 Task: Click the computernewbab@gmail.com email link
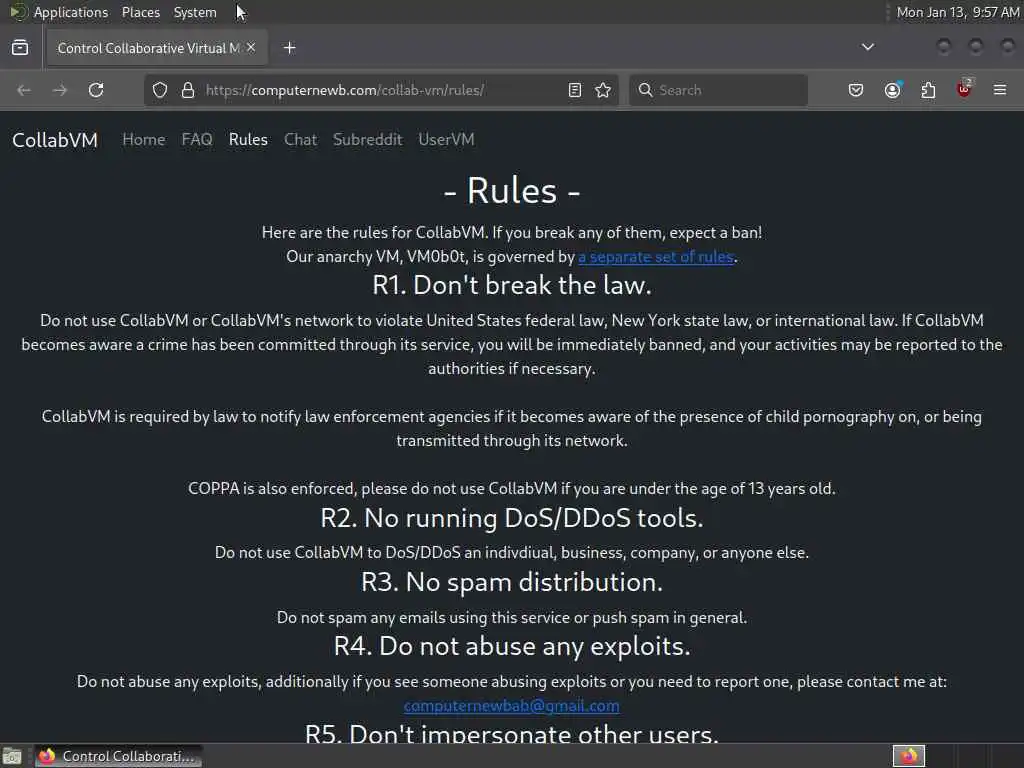[511, 706]
